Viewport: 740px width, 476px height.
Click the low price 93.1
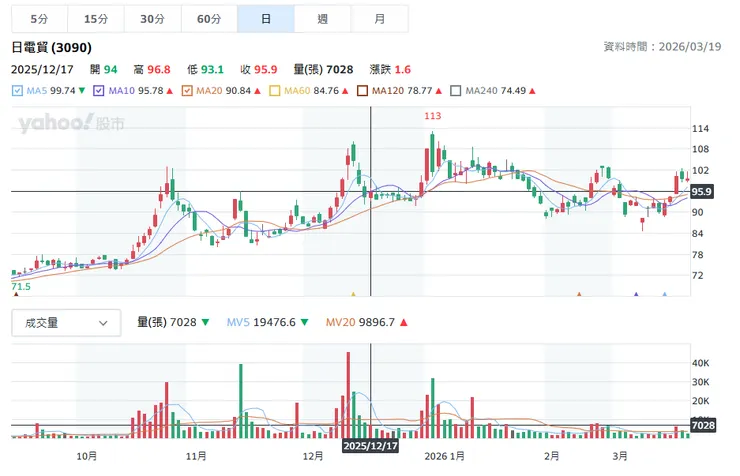point(212,69)
